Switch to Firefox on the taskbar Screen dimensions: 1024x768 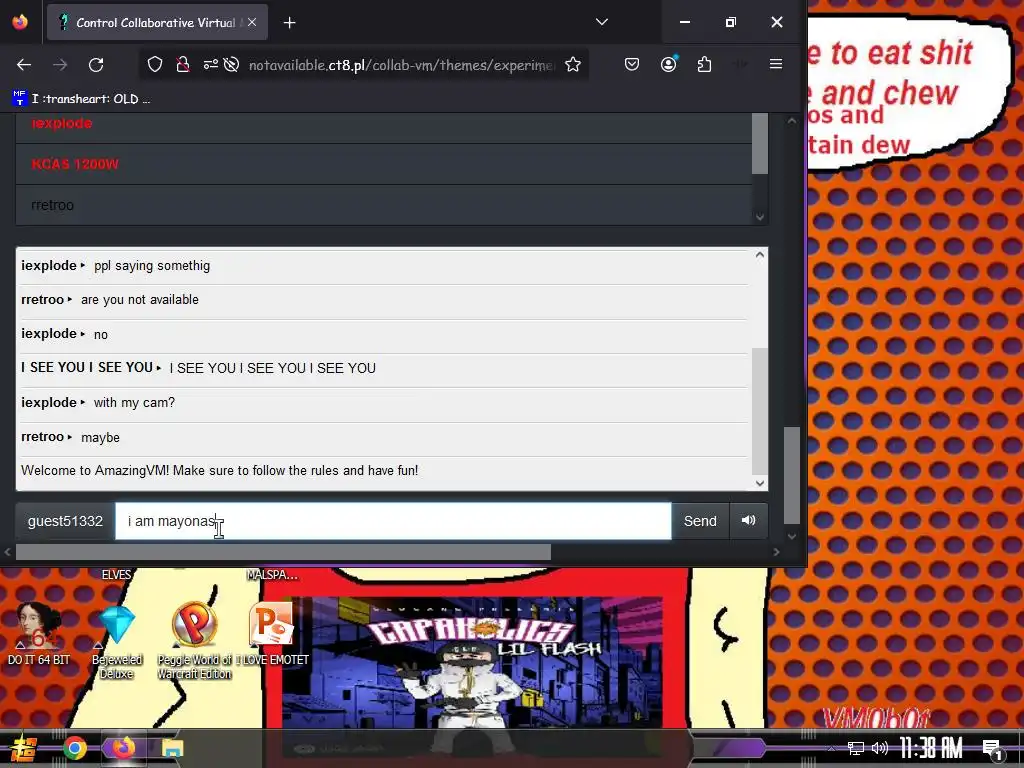(x=123, y=748)
